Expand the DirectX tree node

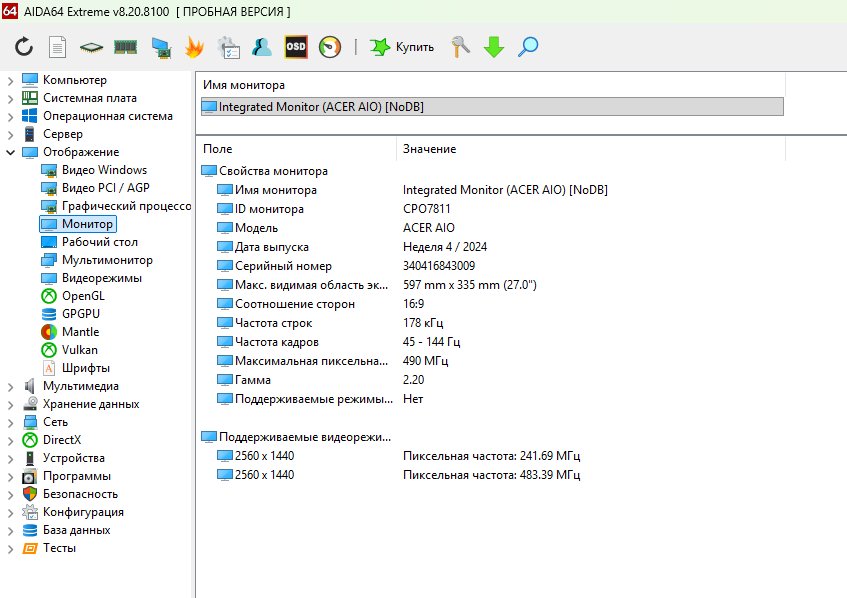tap(10, 440)
